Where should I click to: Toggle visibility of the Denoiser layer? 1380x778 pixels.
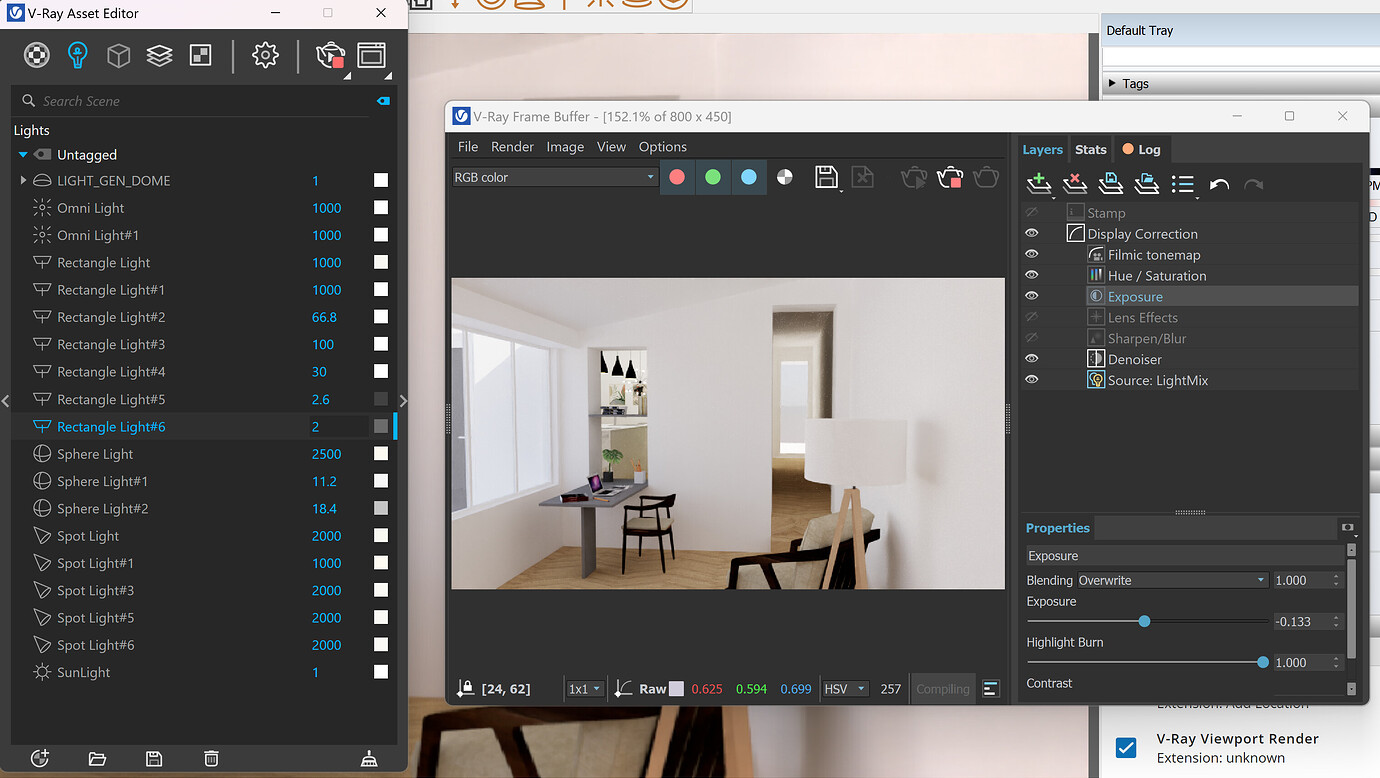1031,358
